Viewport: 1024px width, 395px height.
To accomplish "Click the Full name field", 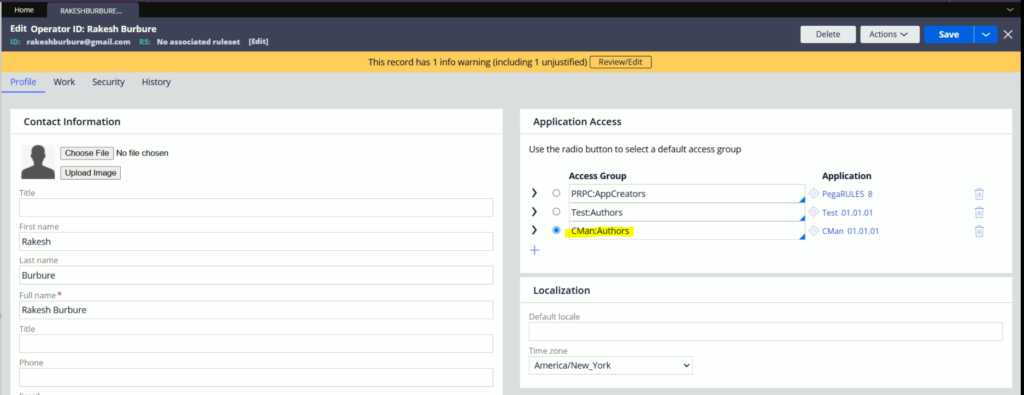I will click(256, 309).
